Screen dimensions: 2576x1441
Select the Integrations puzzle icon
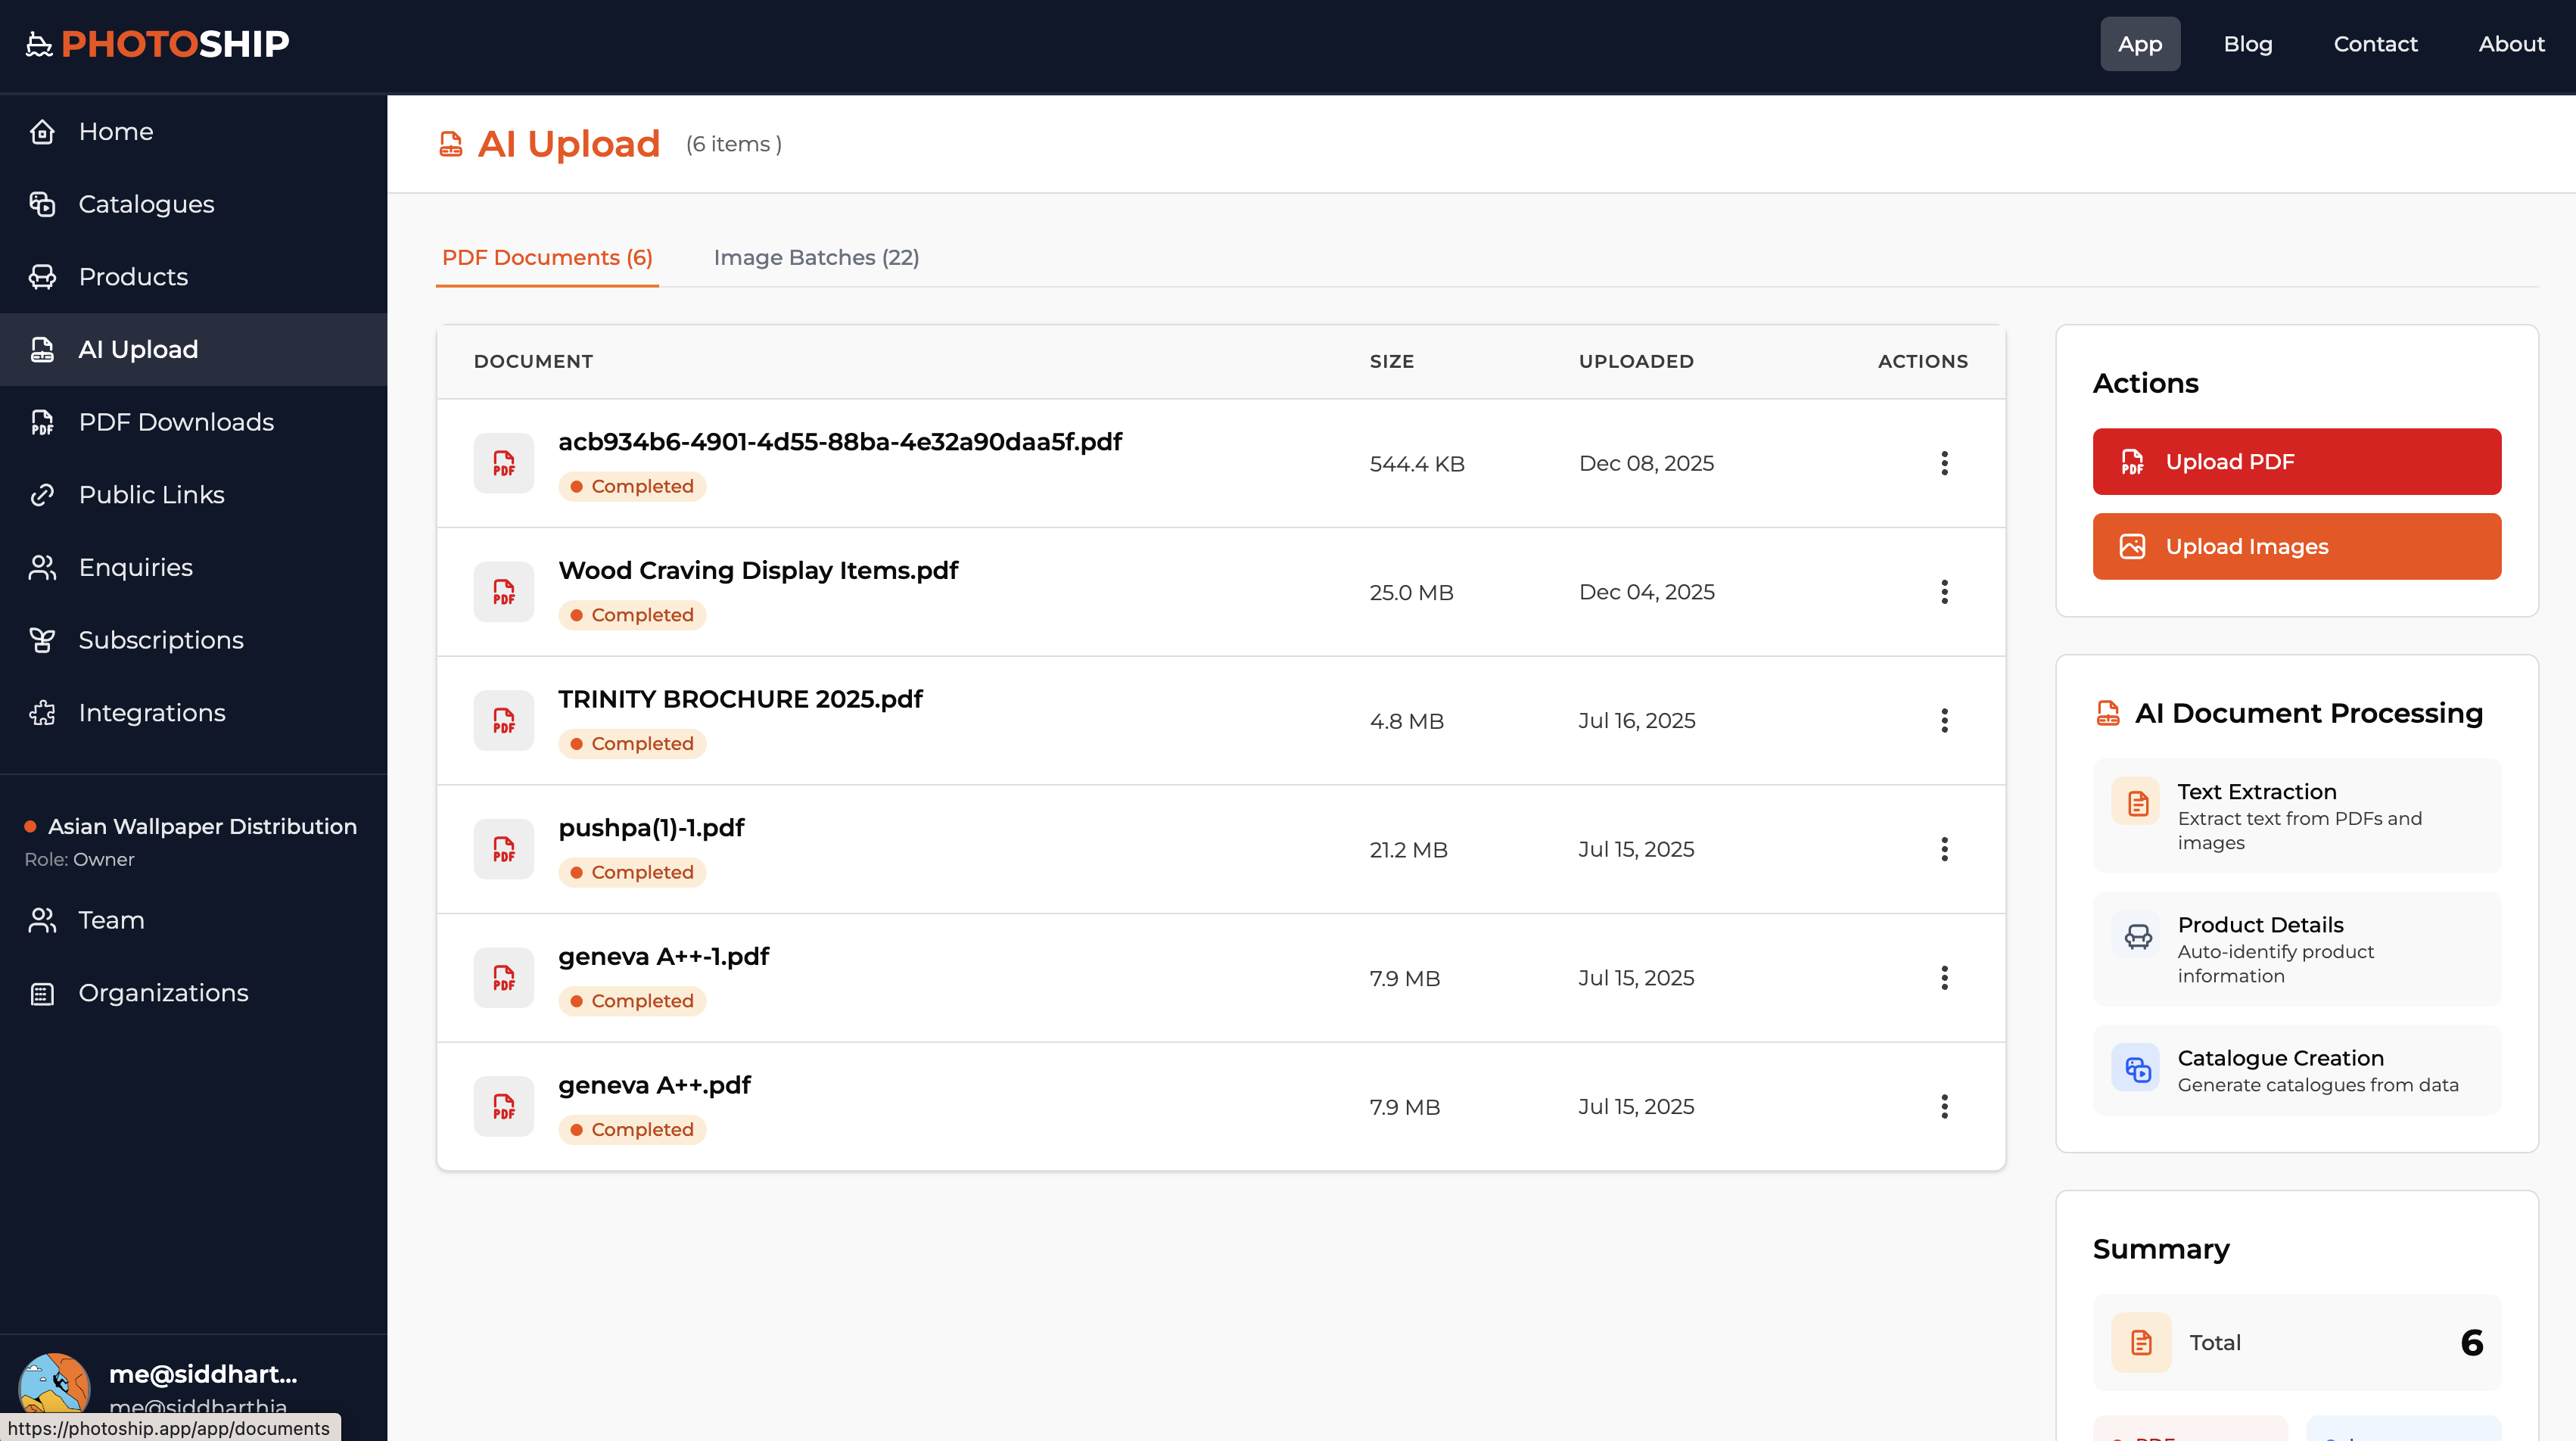click(42, 712)
